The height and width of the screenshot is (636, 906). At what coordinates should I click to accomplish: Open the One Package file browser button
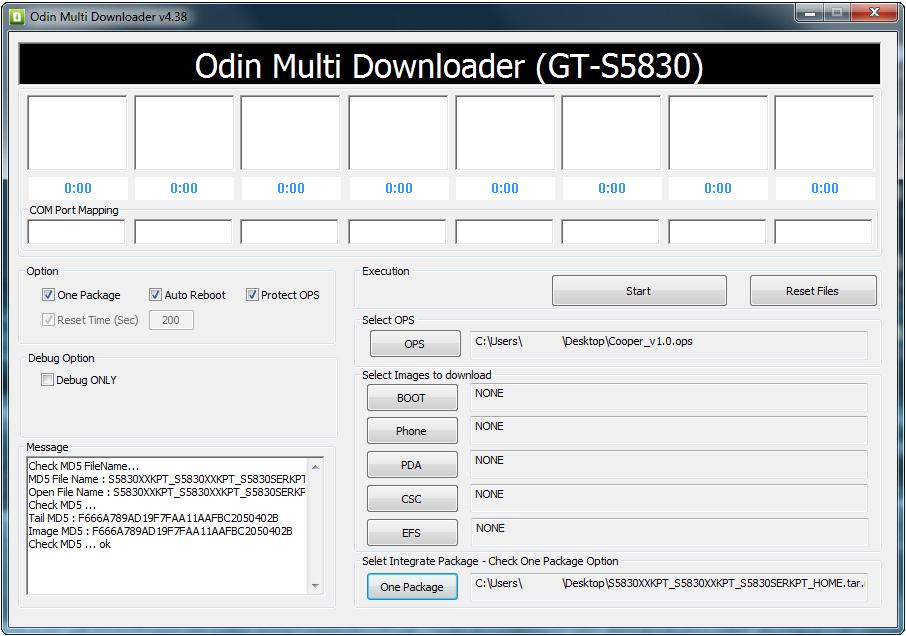[x=412, y=587]
